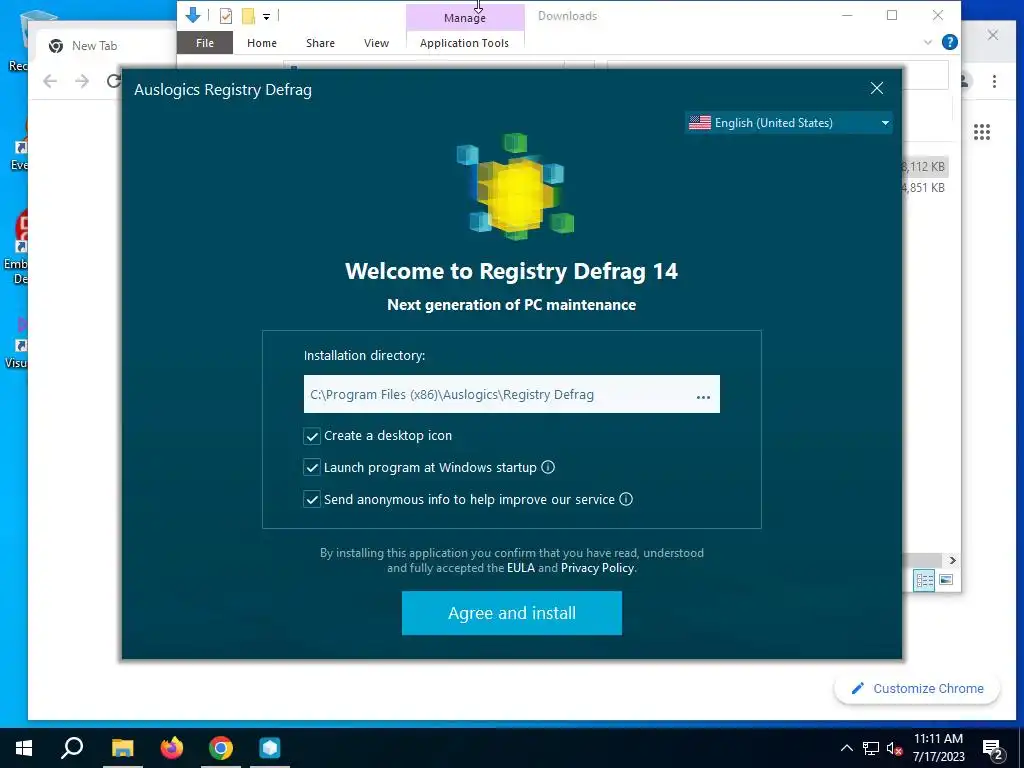Toggle Launch program at Windows startup checkbox

312,468
